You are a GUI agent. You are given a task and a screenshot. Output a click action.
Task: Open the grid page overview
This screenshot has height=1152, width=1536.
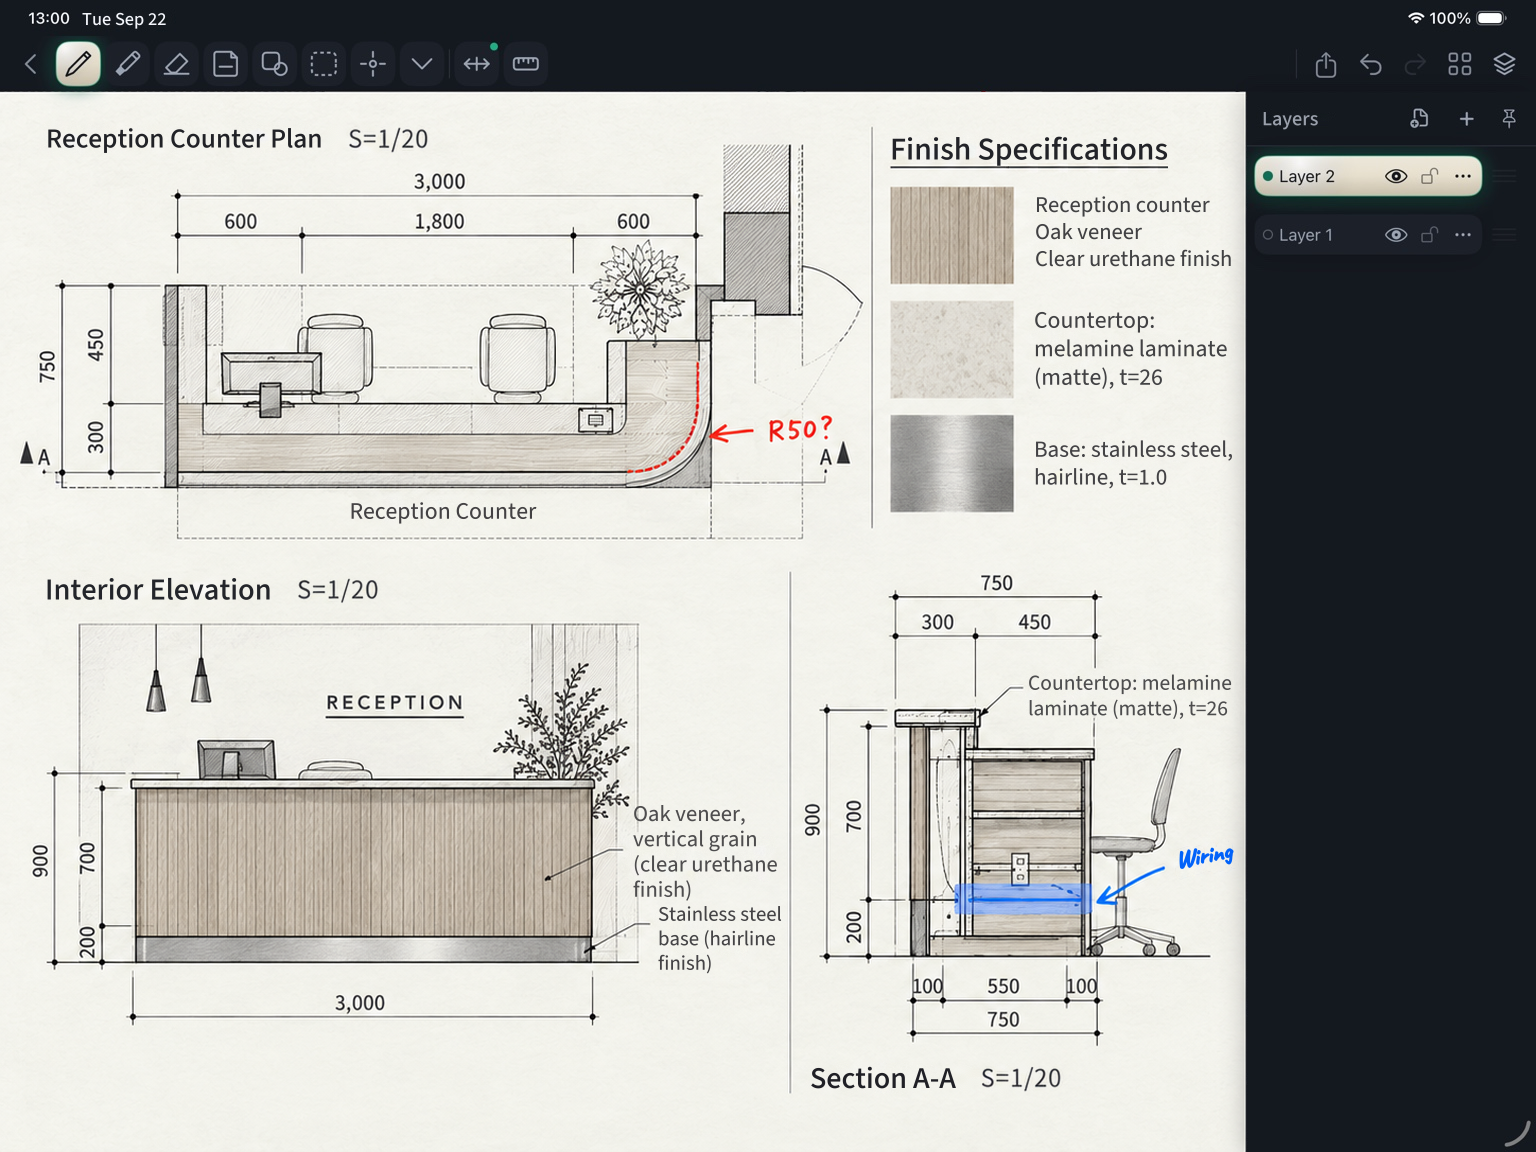point(1460,65)
